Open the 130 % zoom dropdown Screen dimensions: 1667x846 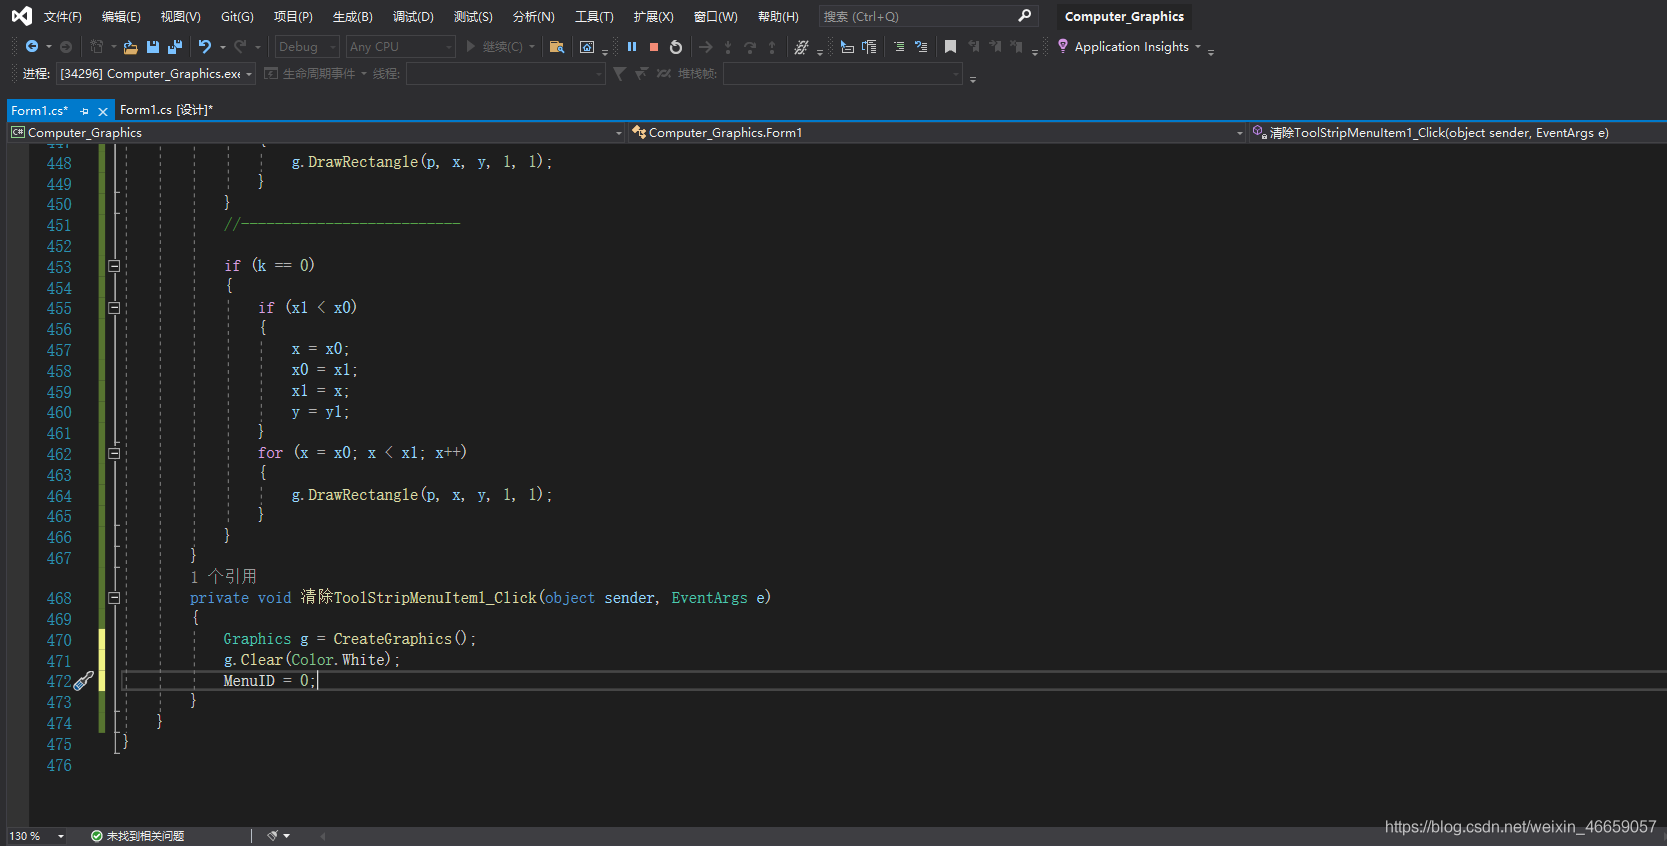coord(37,836)
